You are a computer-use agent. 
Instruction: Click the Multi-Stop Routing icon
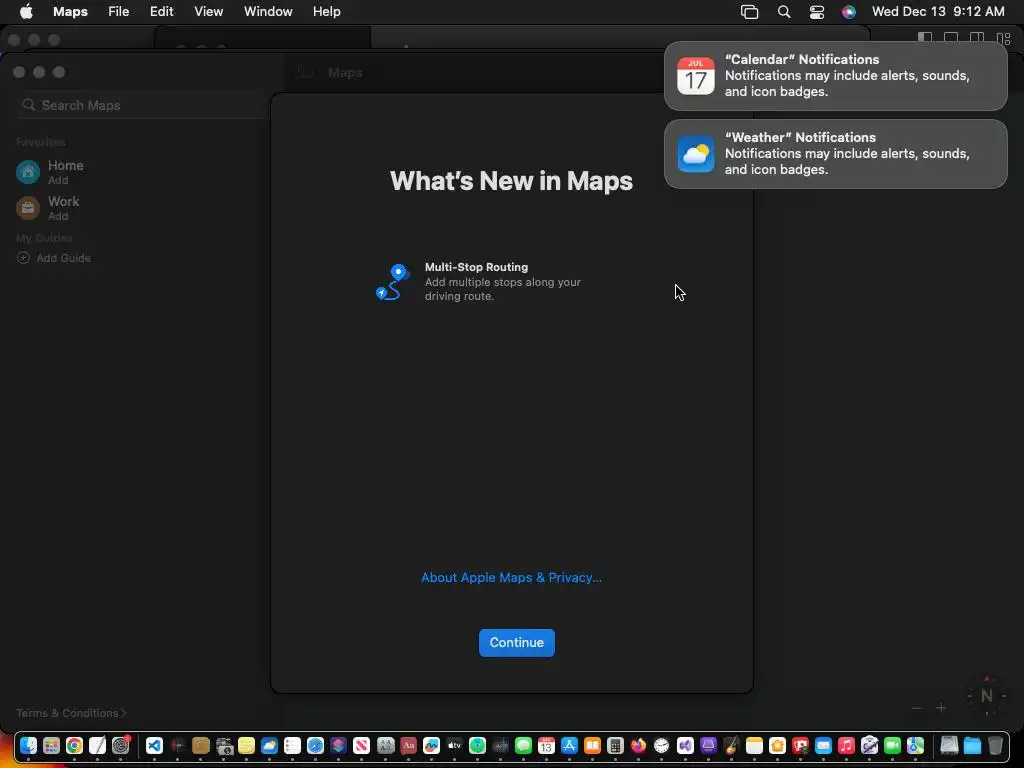(392, 281)
